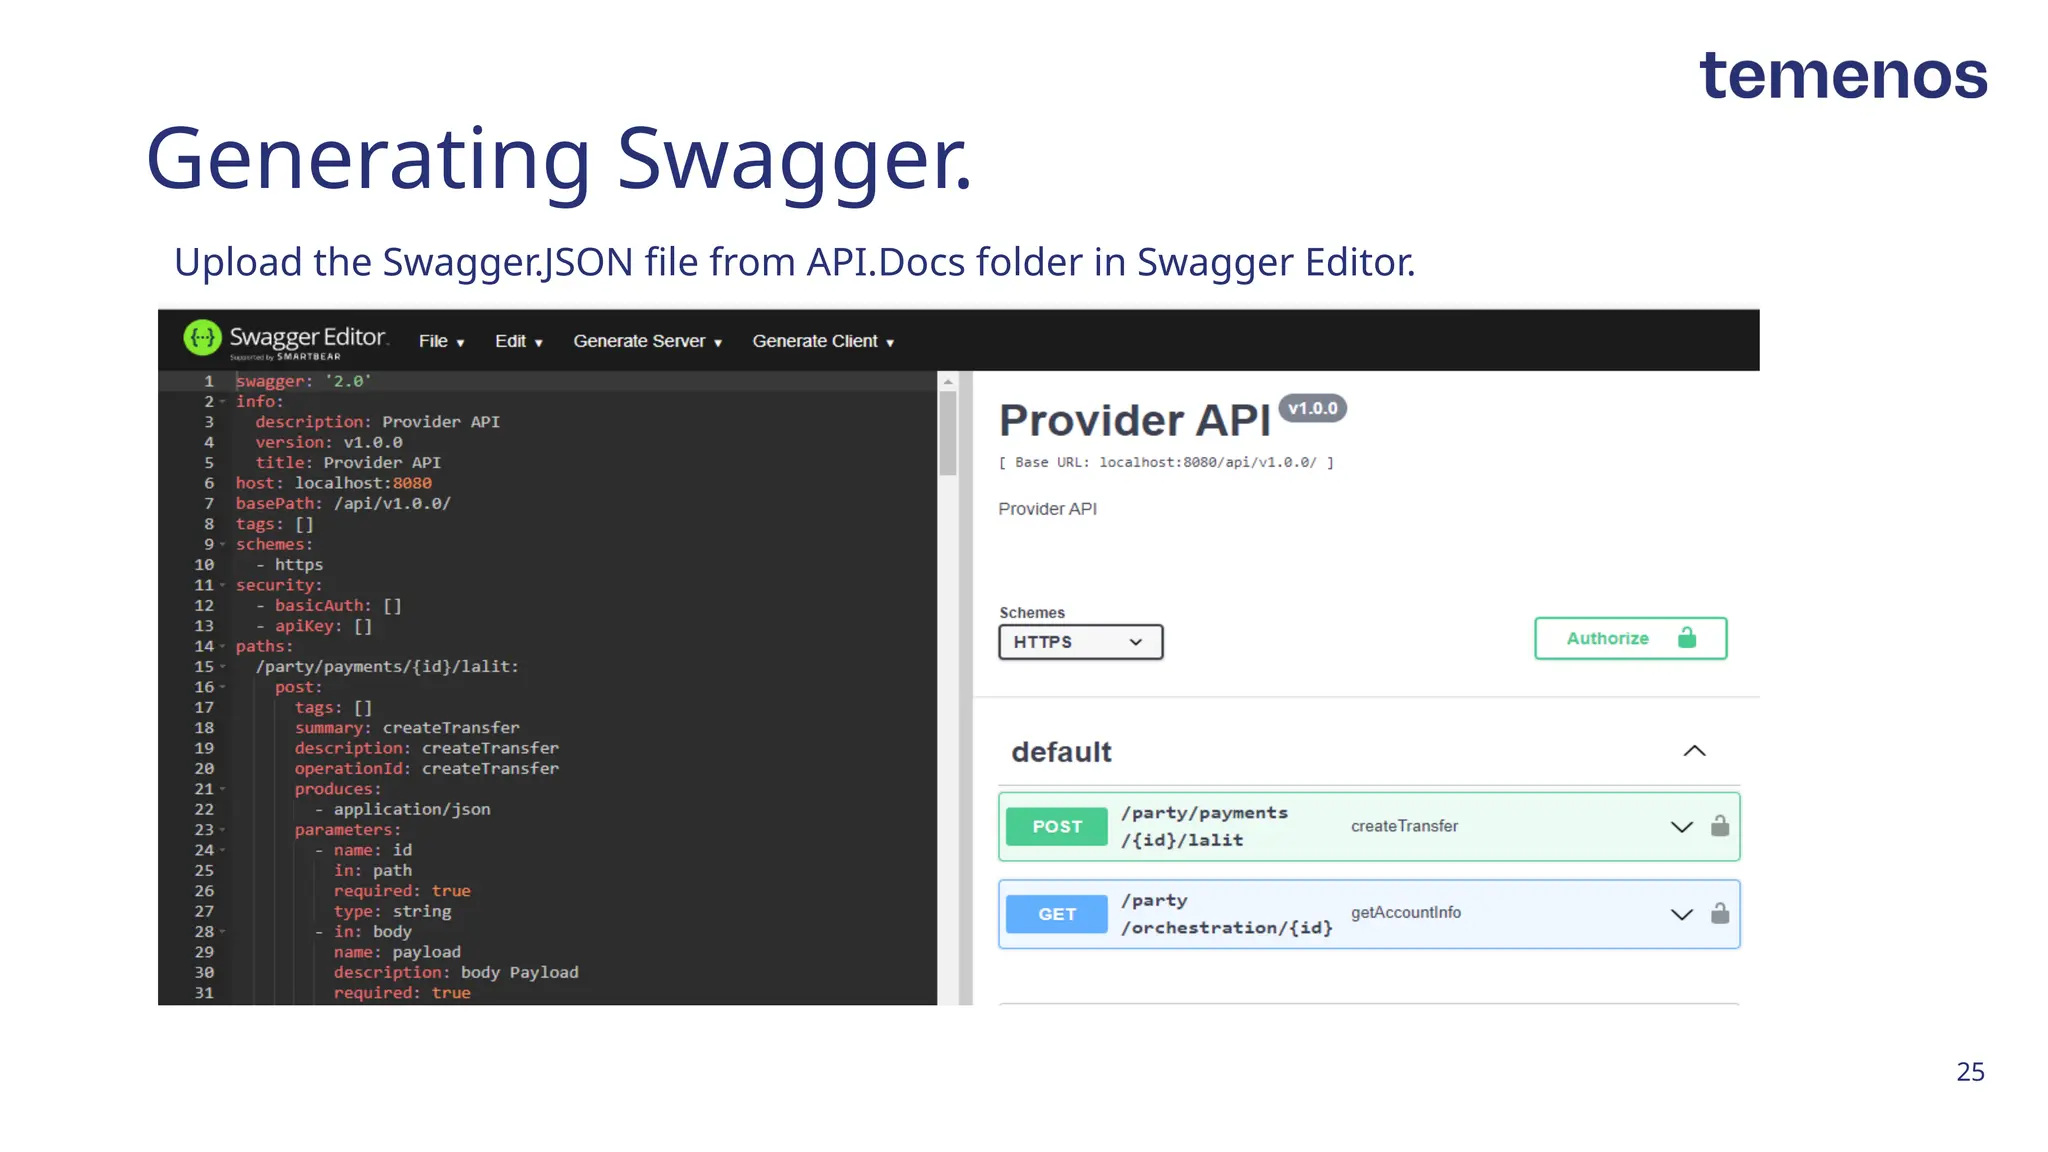This screenshot has width=2048, height=1152.
Task: Collapse the default section chevron
Action: tap(1694, 751)
